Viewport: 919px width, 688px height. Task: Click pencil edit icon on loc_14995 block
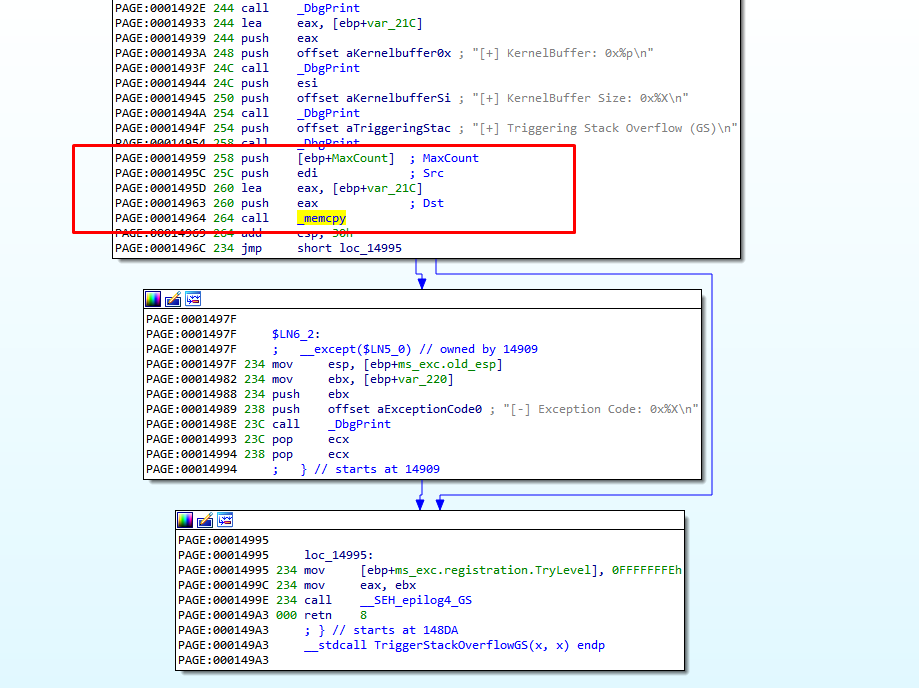pyautogui.click(x=205, y=520)
